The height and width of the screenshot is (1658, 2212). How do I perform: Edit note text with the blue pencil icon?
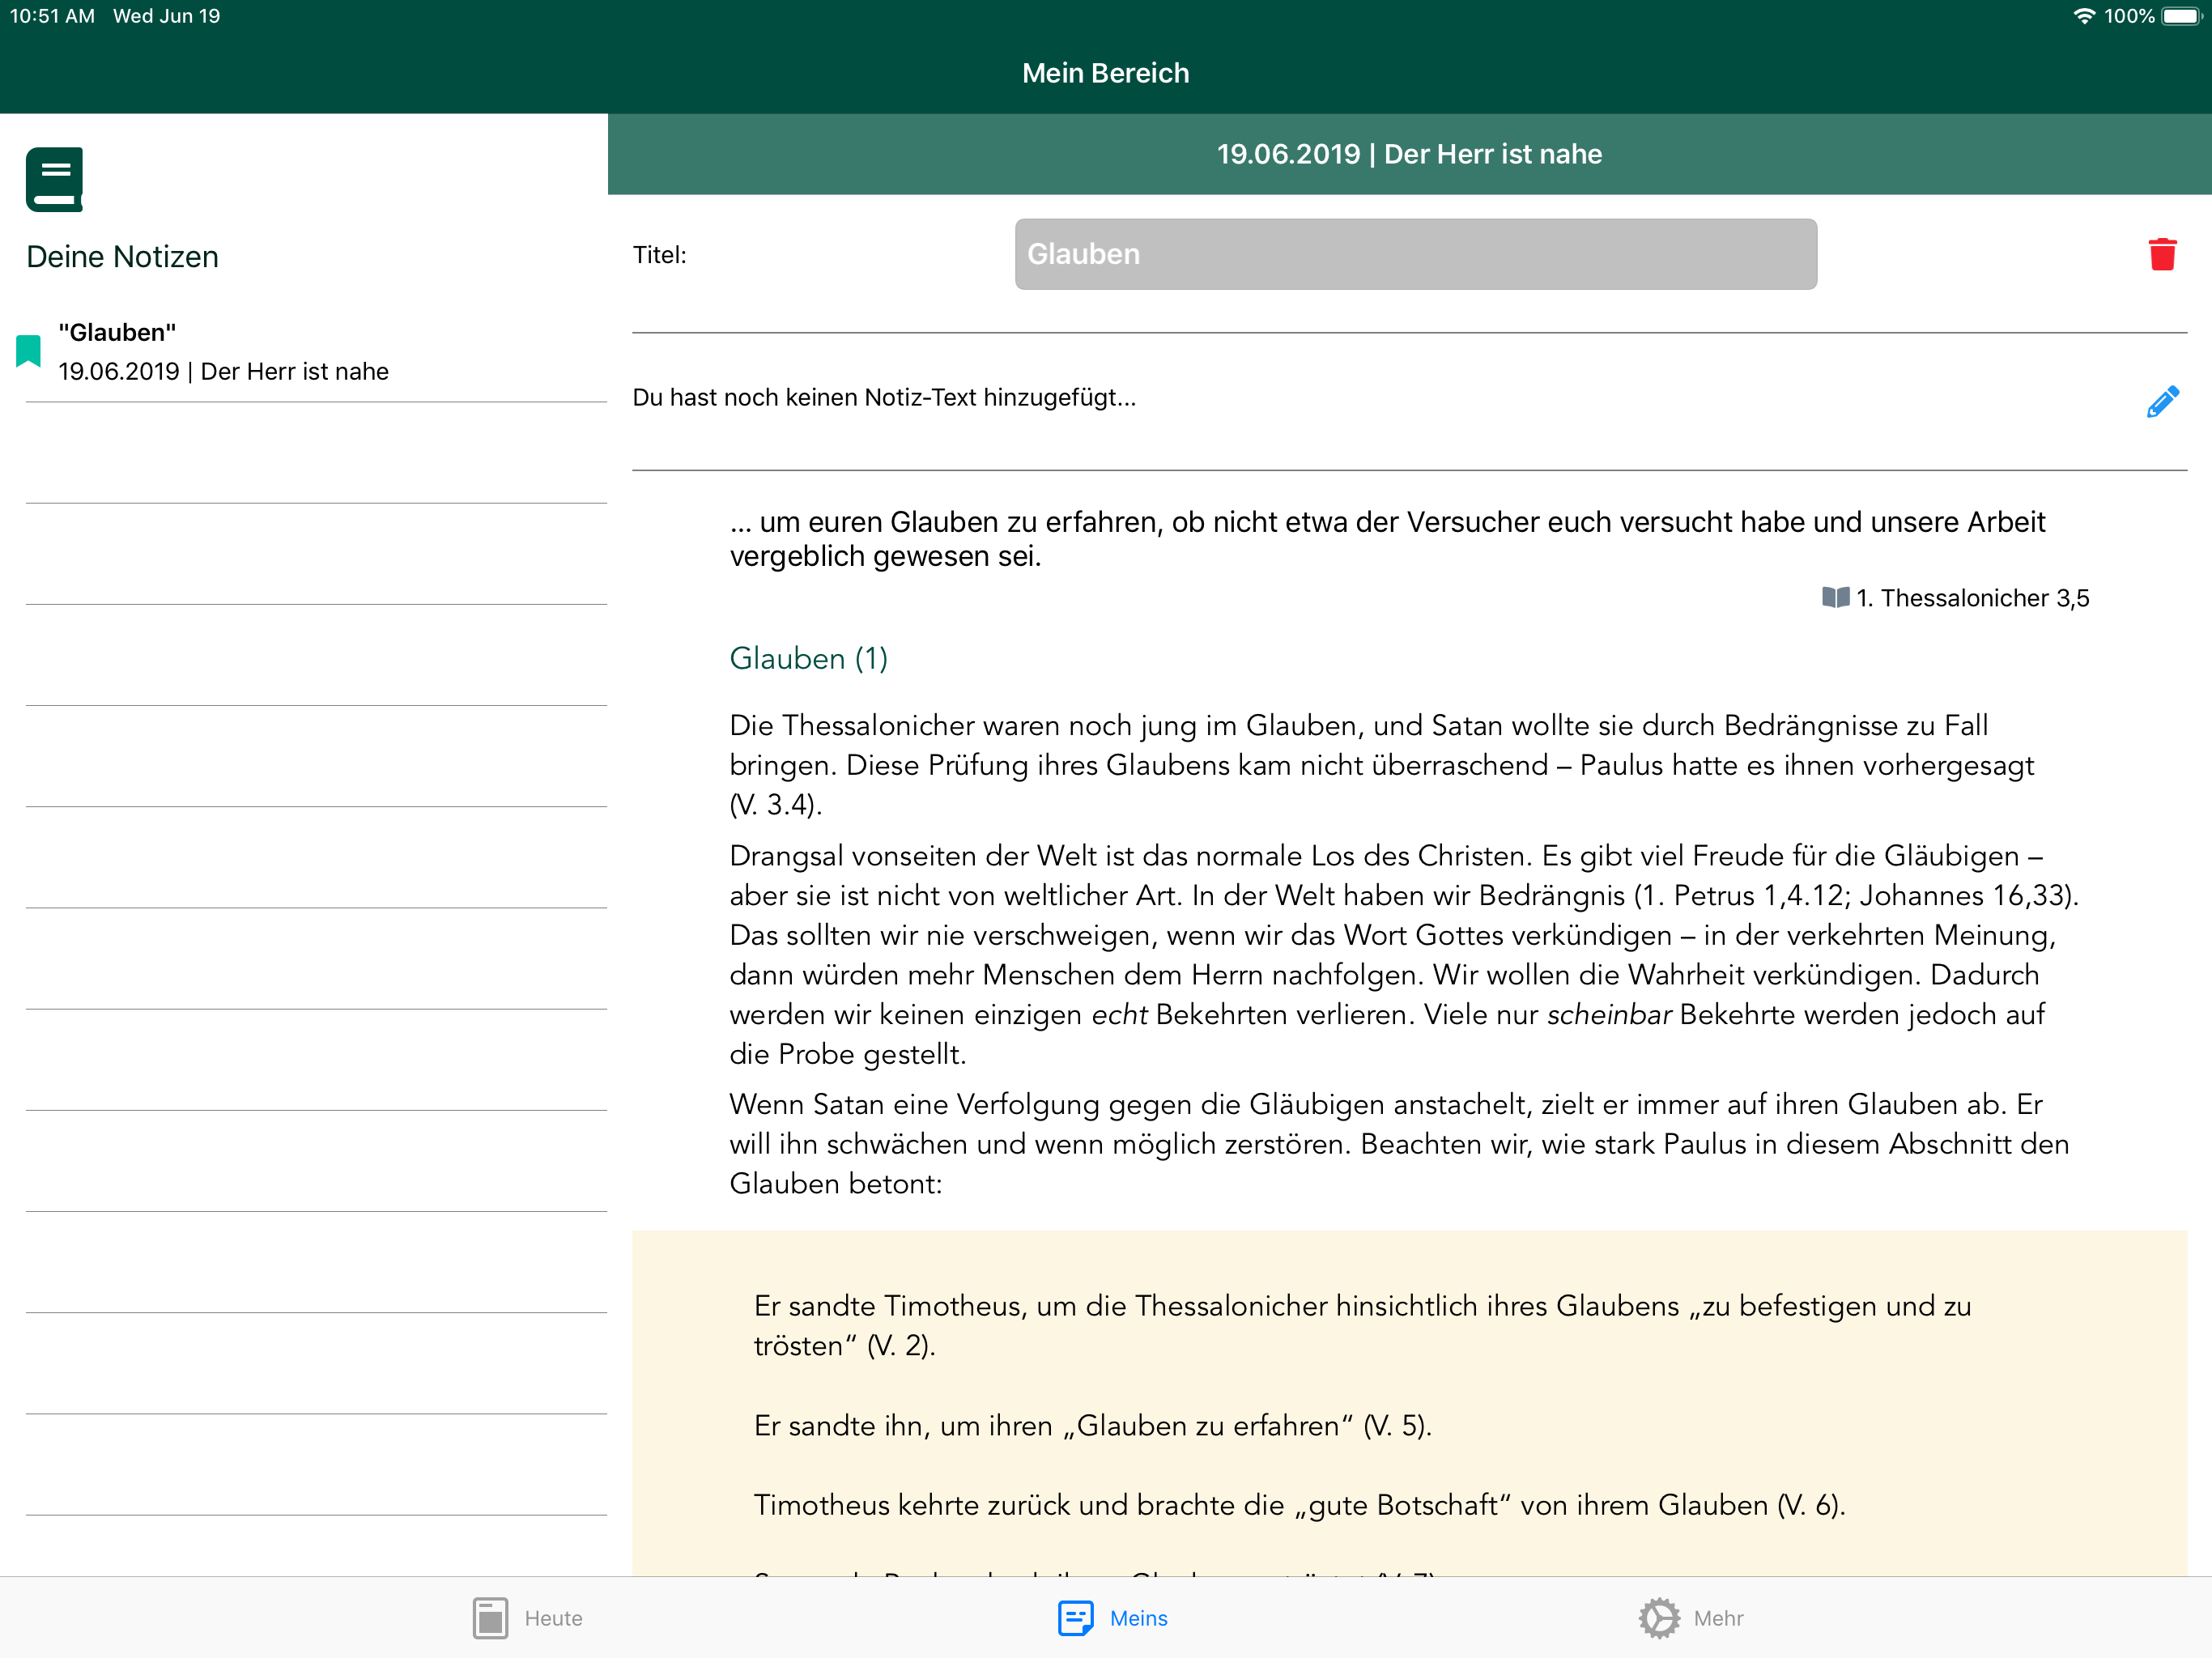[2162, 401]
